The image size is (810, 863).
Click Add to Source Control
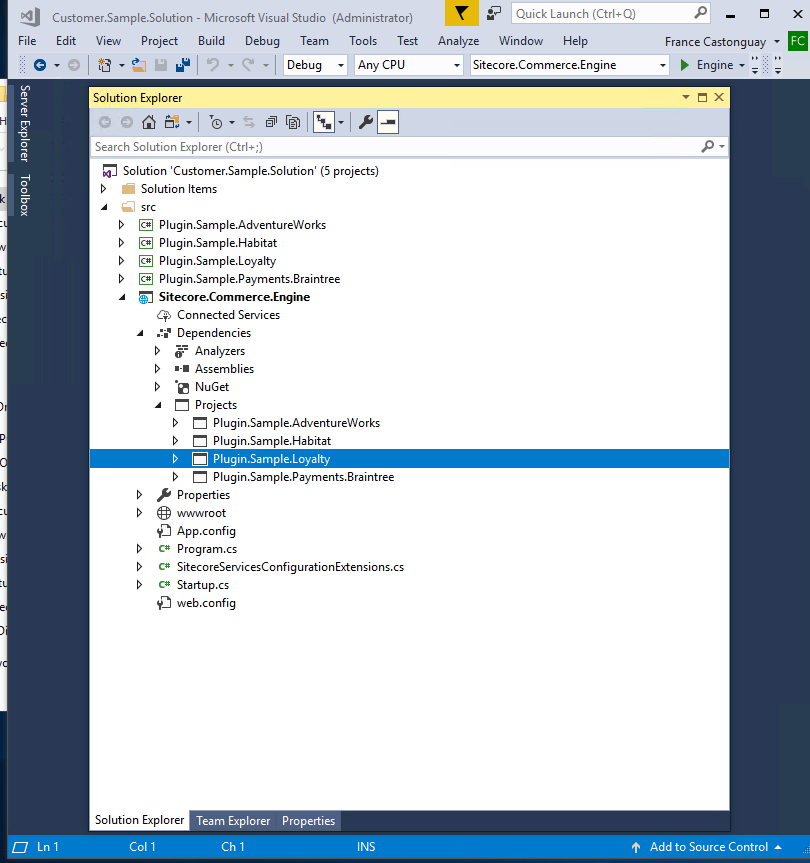[x=708, y=847]
